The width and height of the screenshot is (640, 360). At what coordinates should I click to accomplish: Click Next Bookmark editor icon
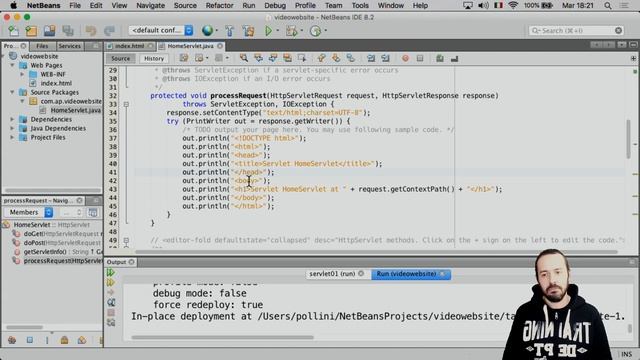[x=336, y=58]
